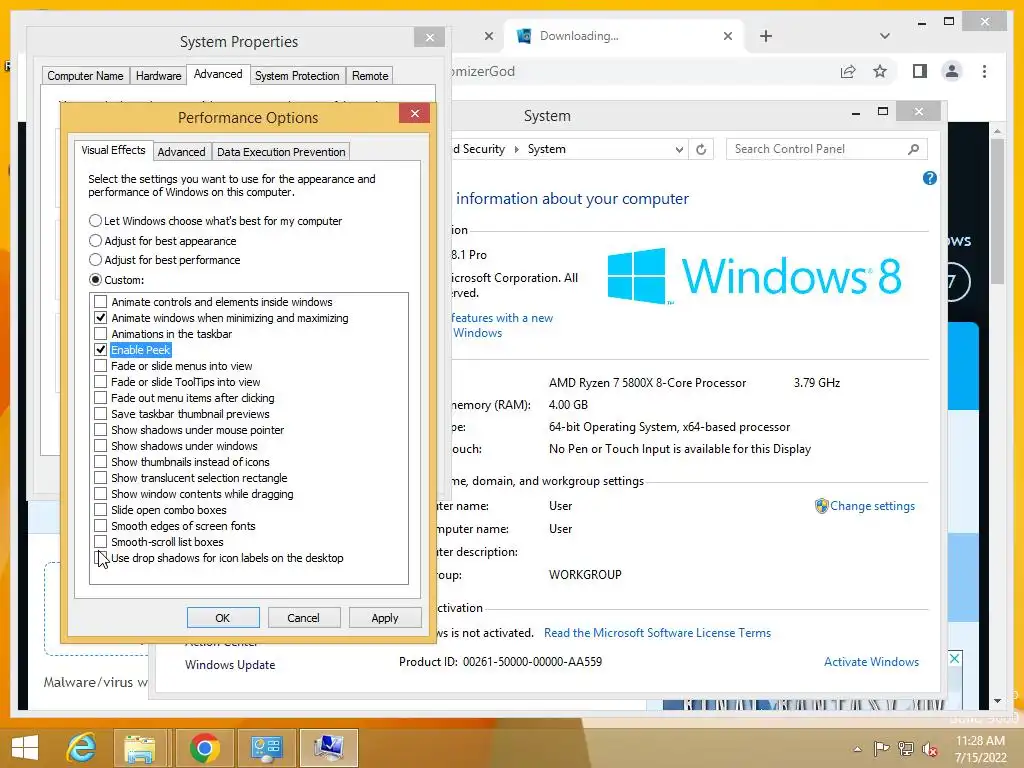Open Chrome tab search chevron

(884, 36)
